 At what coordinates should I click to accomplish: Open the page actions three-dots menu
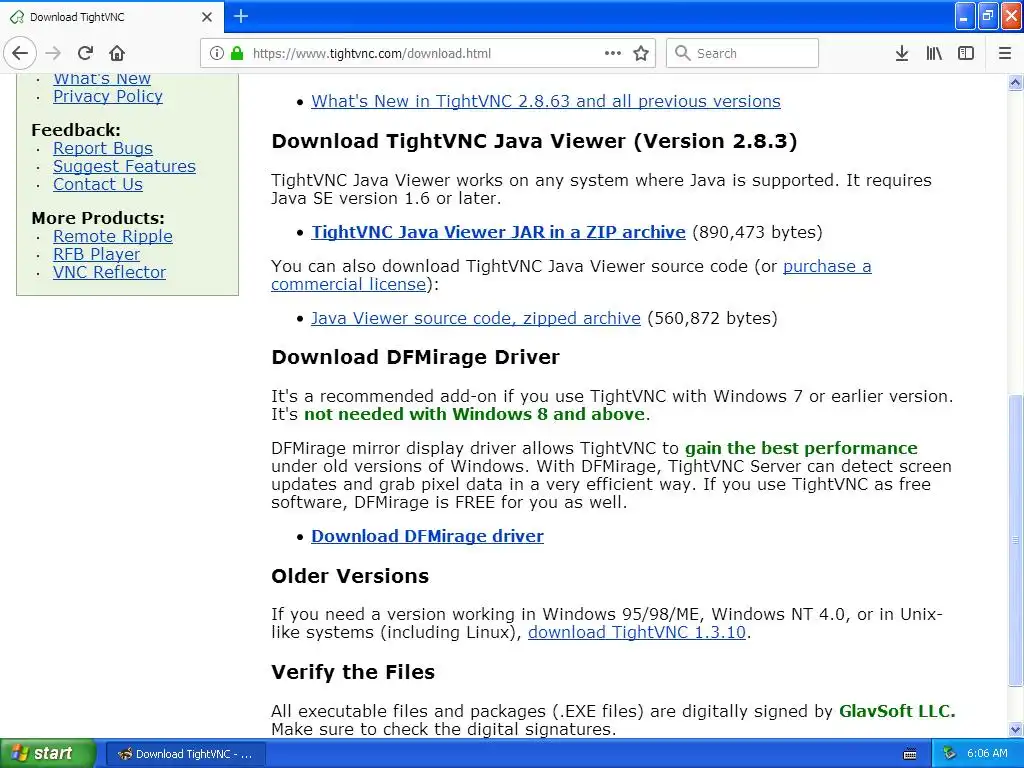click(613, 53)
